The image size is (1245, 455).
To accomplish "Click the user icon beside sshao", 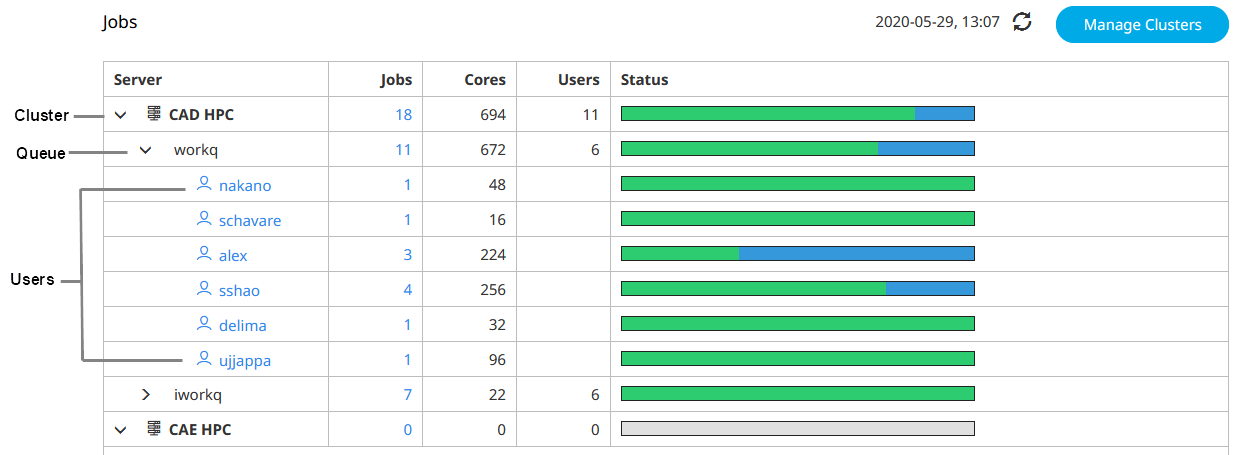I will pyautogui.click(x=204, y=289).
